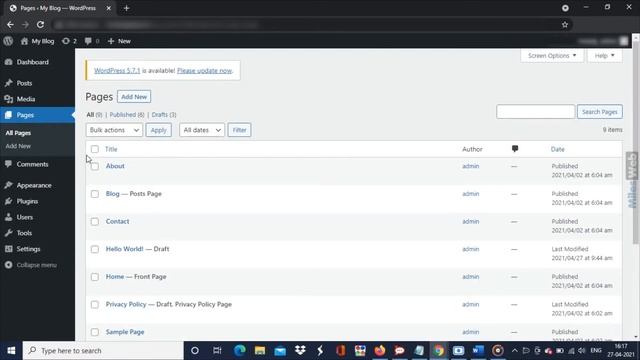Reload the page with browser refresh icon

pyautogui.click(x=40, y=24)
